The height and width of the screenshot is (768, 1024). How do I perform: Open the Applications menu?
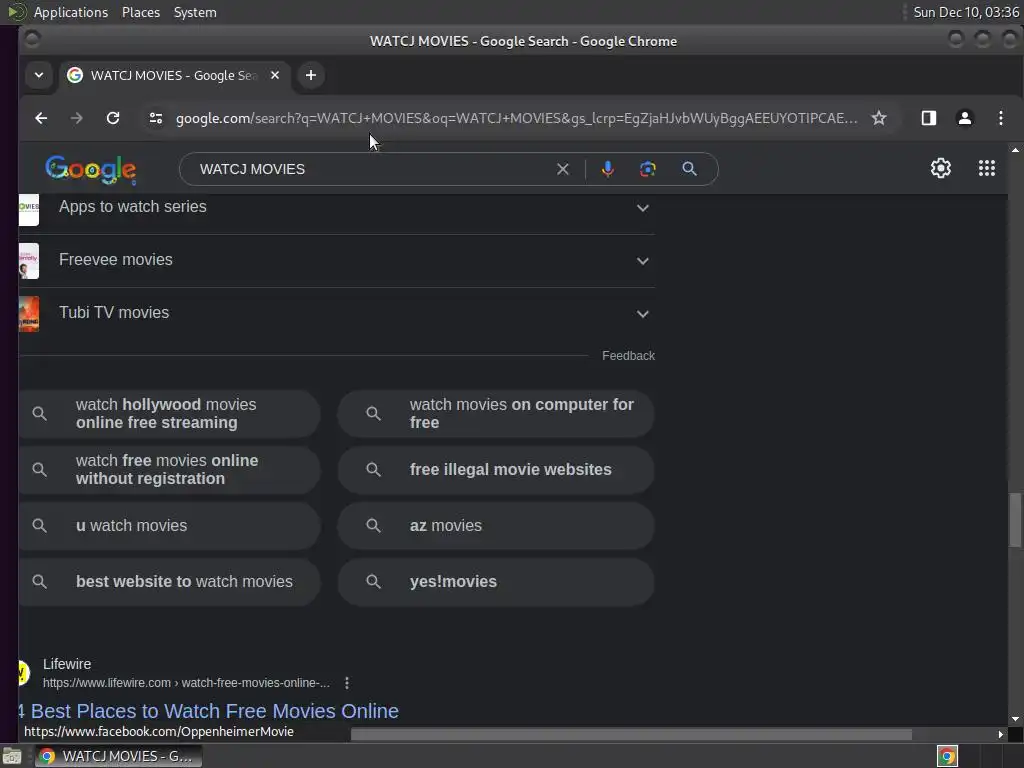(71, 12)
